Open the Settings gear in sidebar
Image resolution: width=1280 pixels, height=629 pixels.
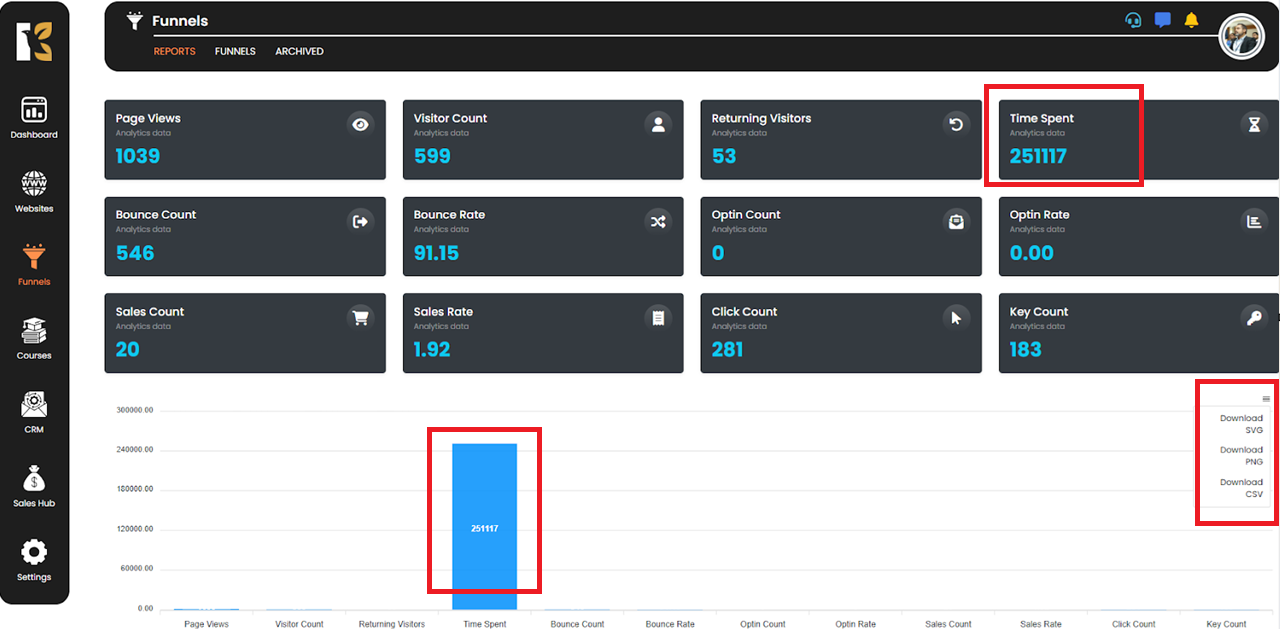(34, 558)
